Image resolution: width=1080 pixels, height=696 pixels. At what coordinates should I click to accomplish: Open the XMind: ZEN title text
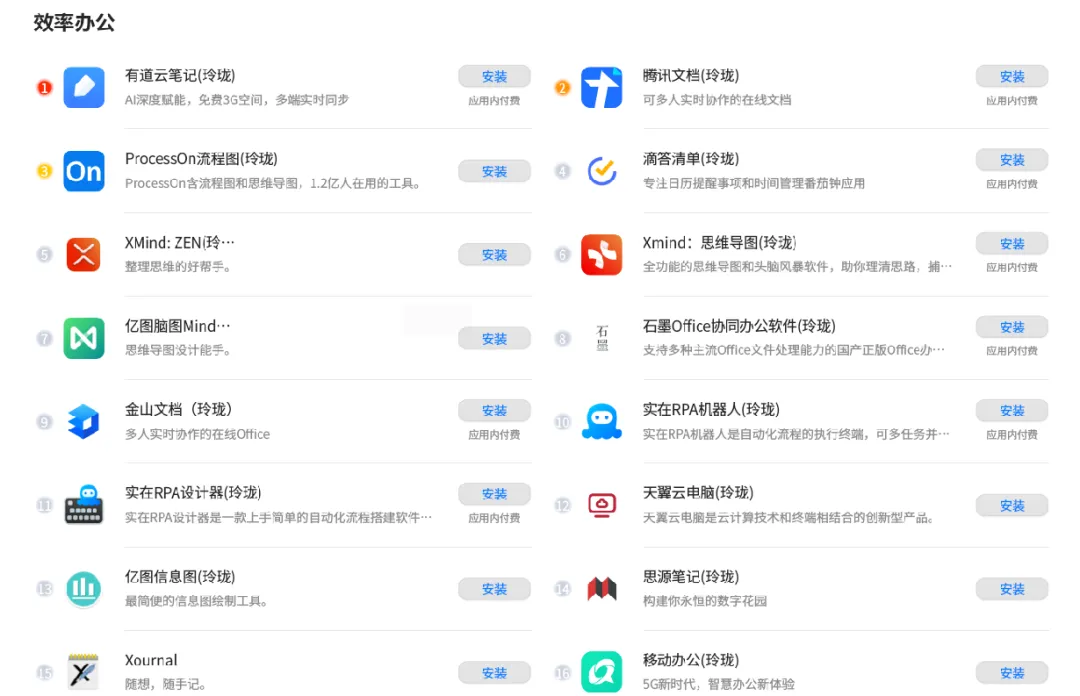click(x=180, y=243)
